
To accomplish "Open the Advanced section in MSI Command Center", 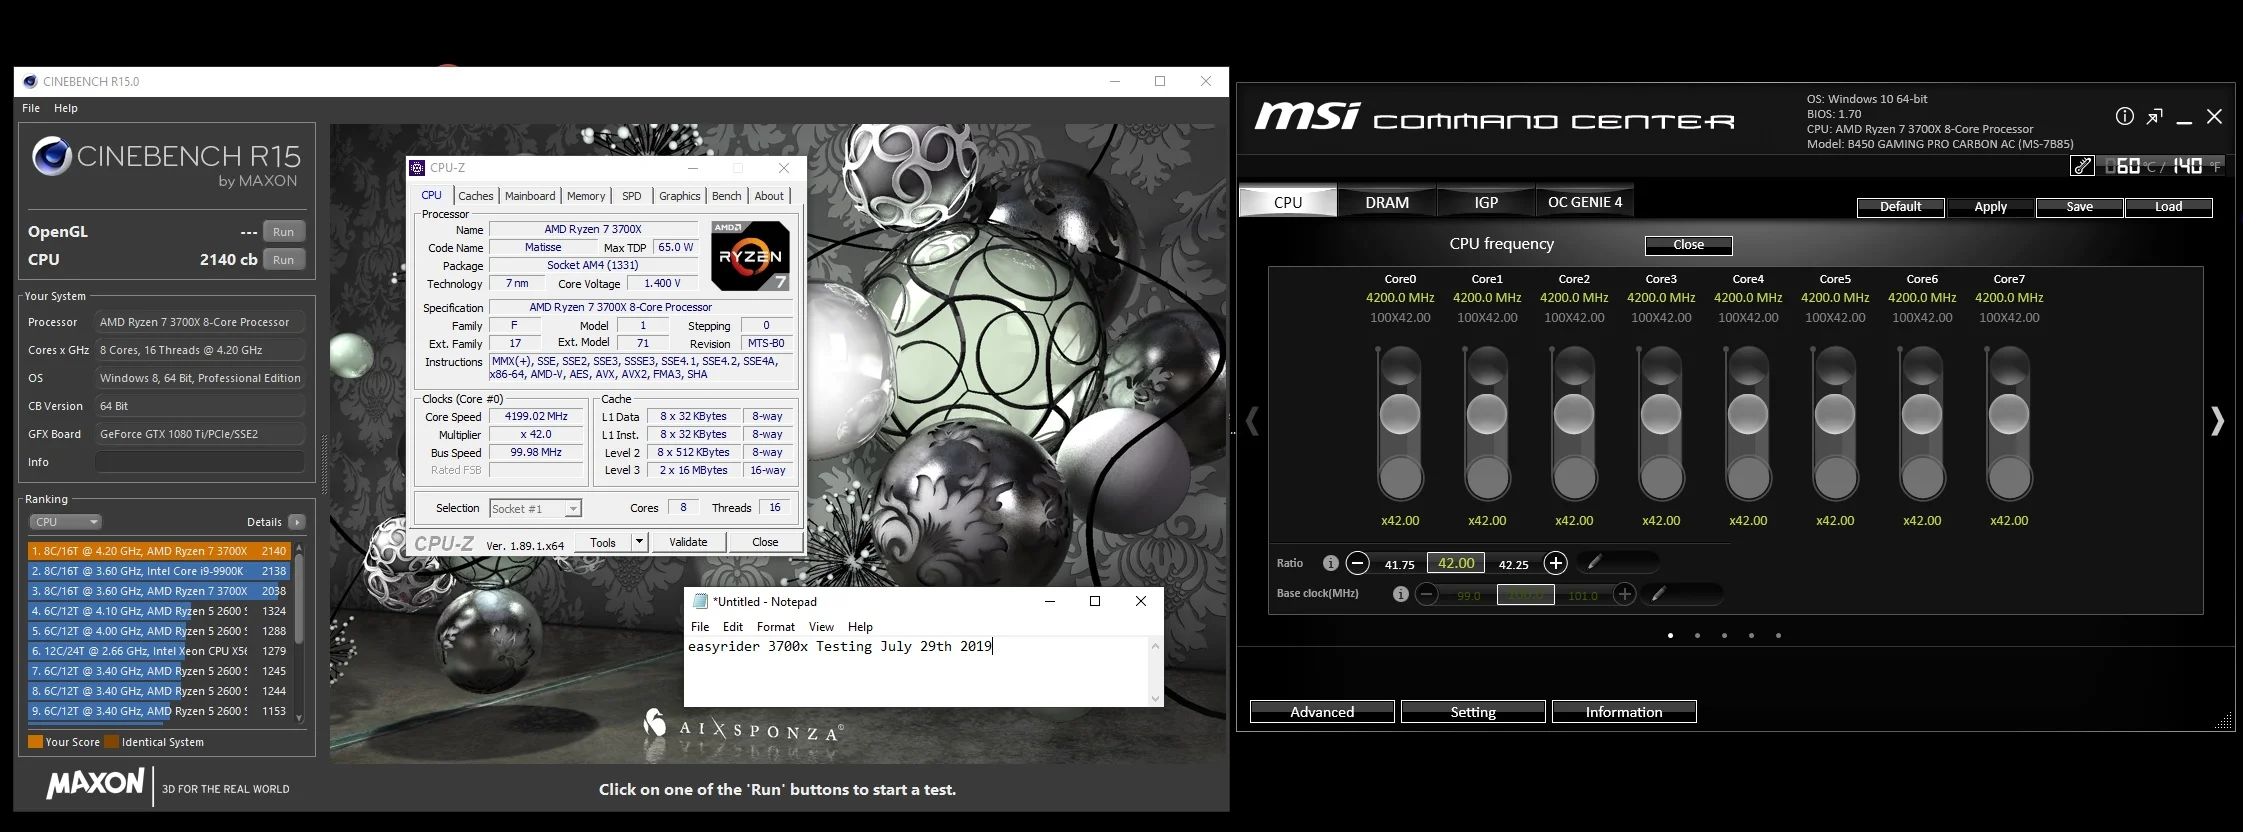I will click(x=1322, y=712).
